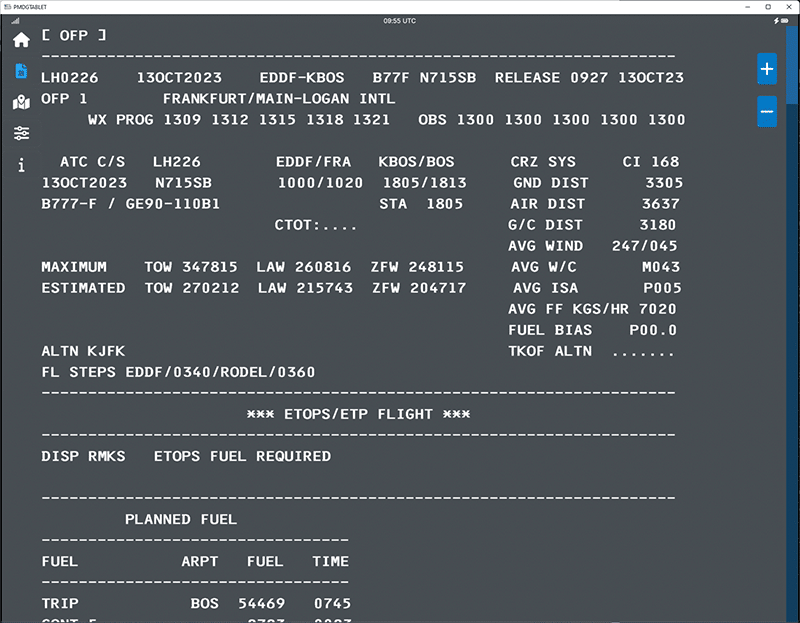Image resolution: width=800 pixels, height=623 pixels.
Task: Close the PMDGTABLET window
Action: [787, 6]
